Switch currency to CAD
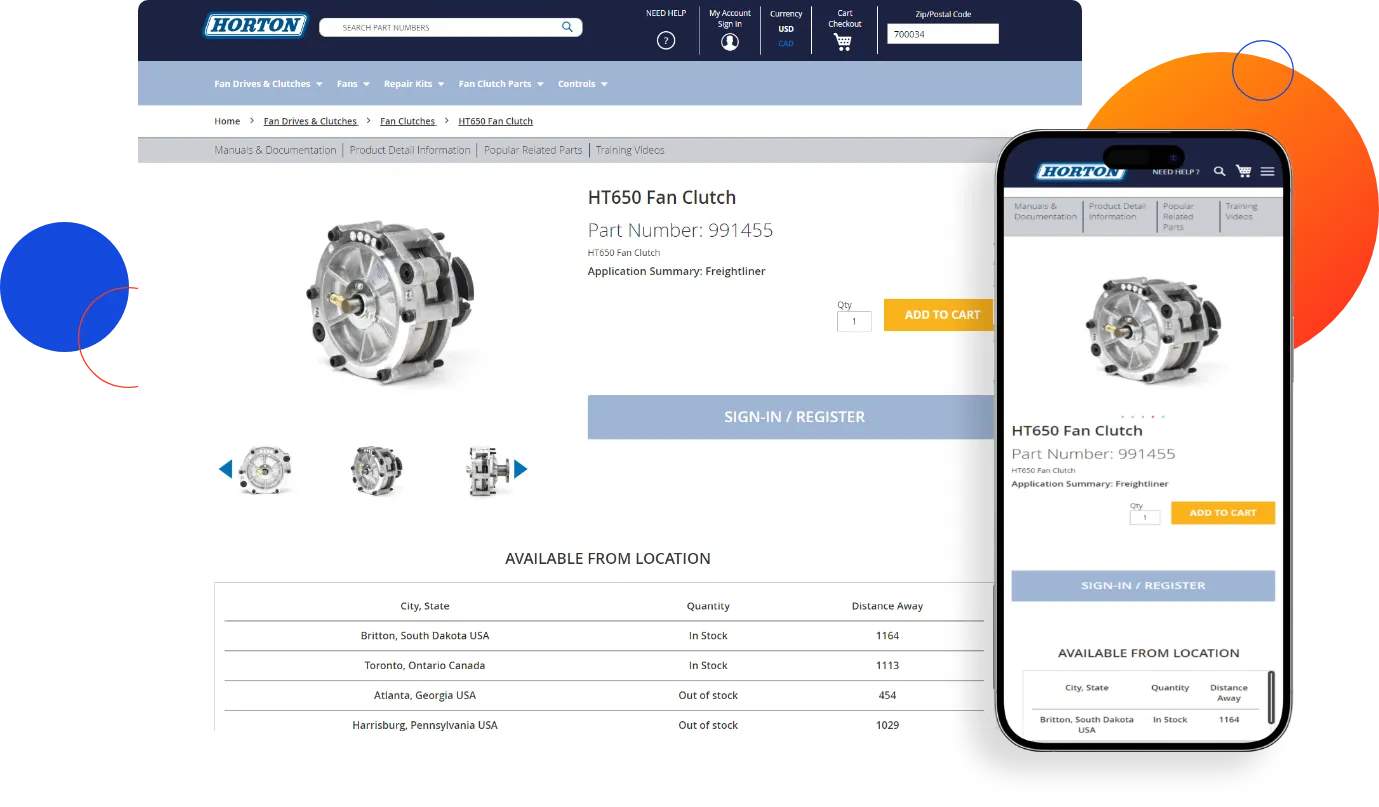This screenshot has height=807, width=1379. point(786,43)
